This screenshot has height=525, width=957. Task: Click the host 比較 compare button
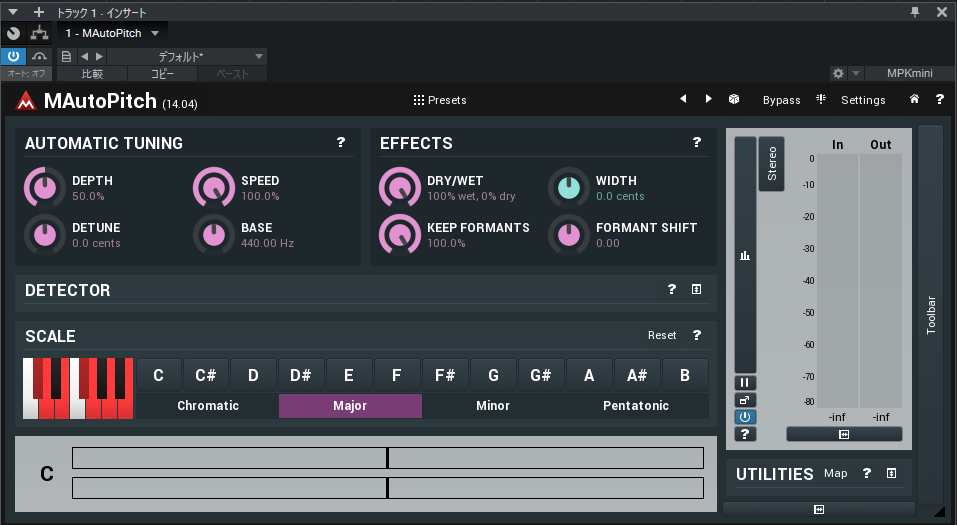92,74
